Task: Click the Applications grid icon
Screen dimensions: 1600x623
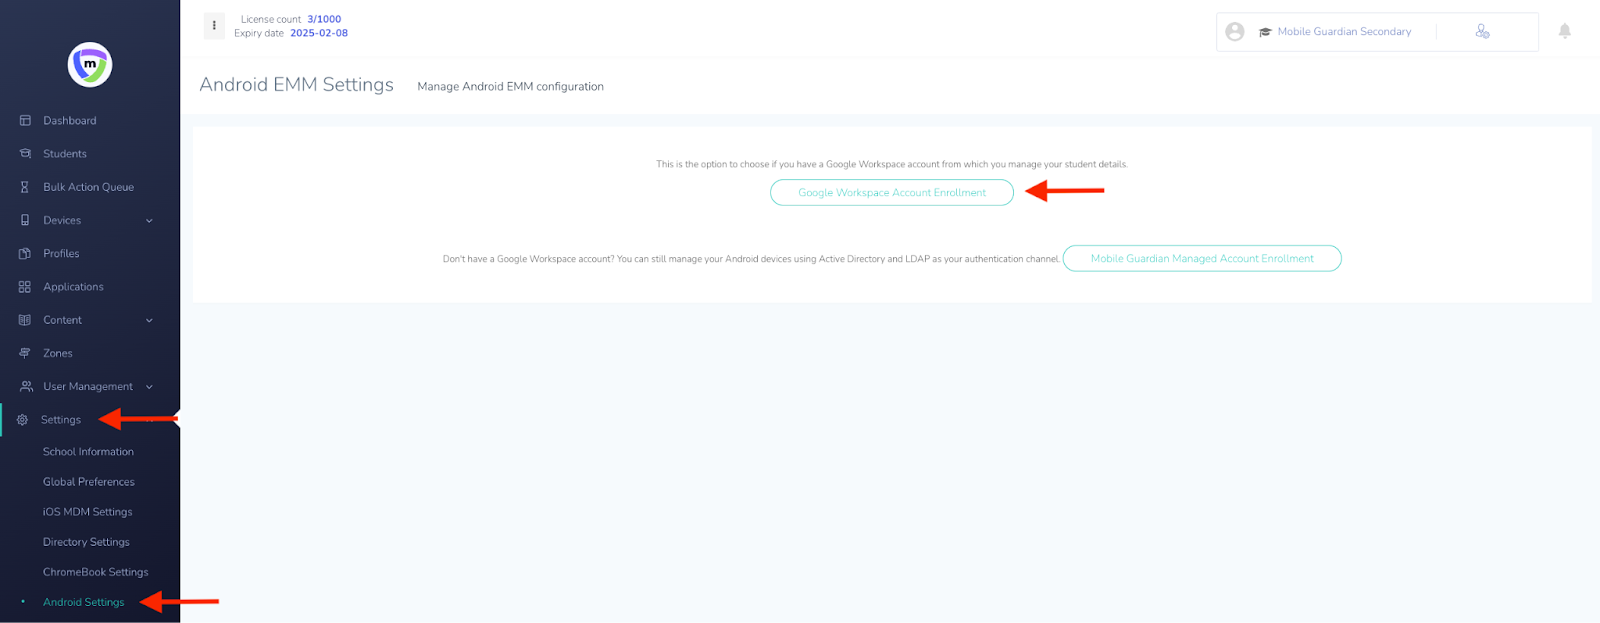Action: [25, 286]
